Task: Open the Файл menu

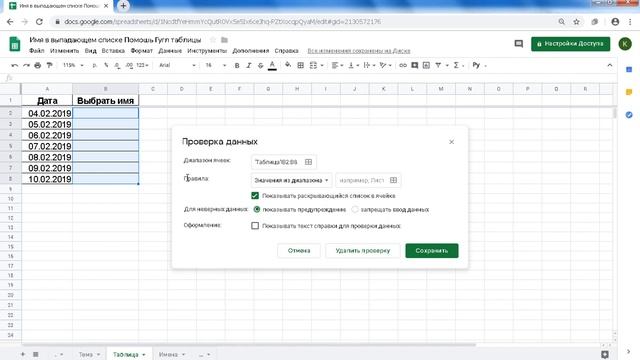Action: [36, 51]
